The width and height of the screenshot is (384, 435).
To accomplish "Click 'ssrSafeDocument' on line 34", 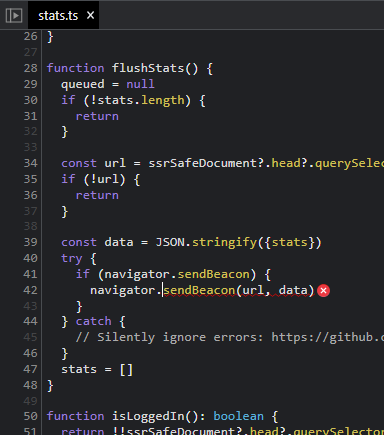I will click(x=202, y=163).
